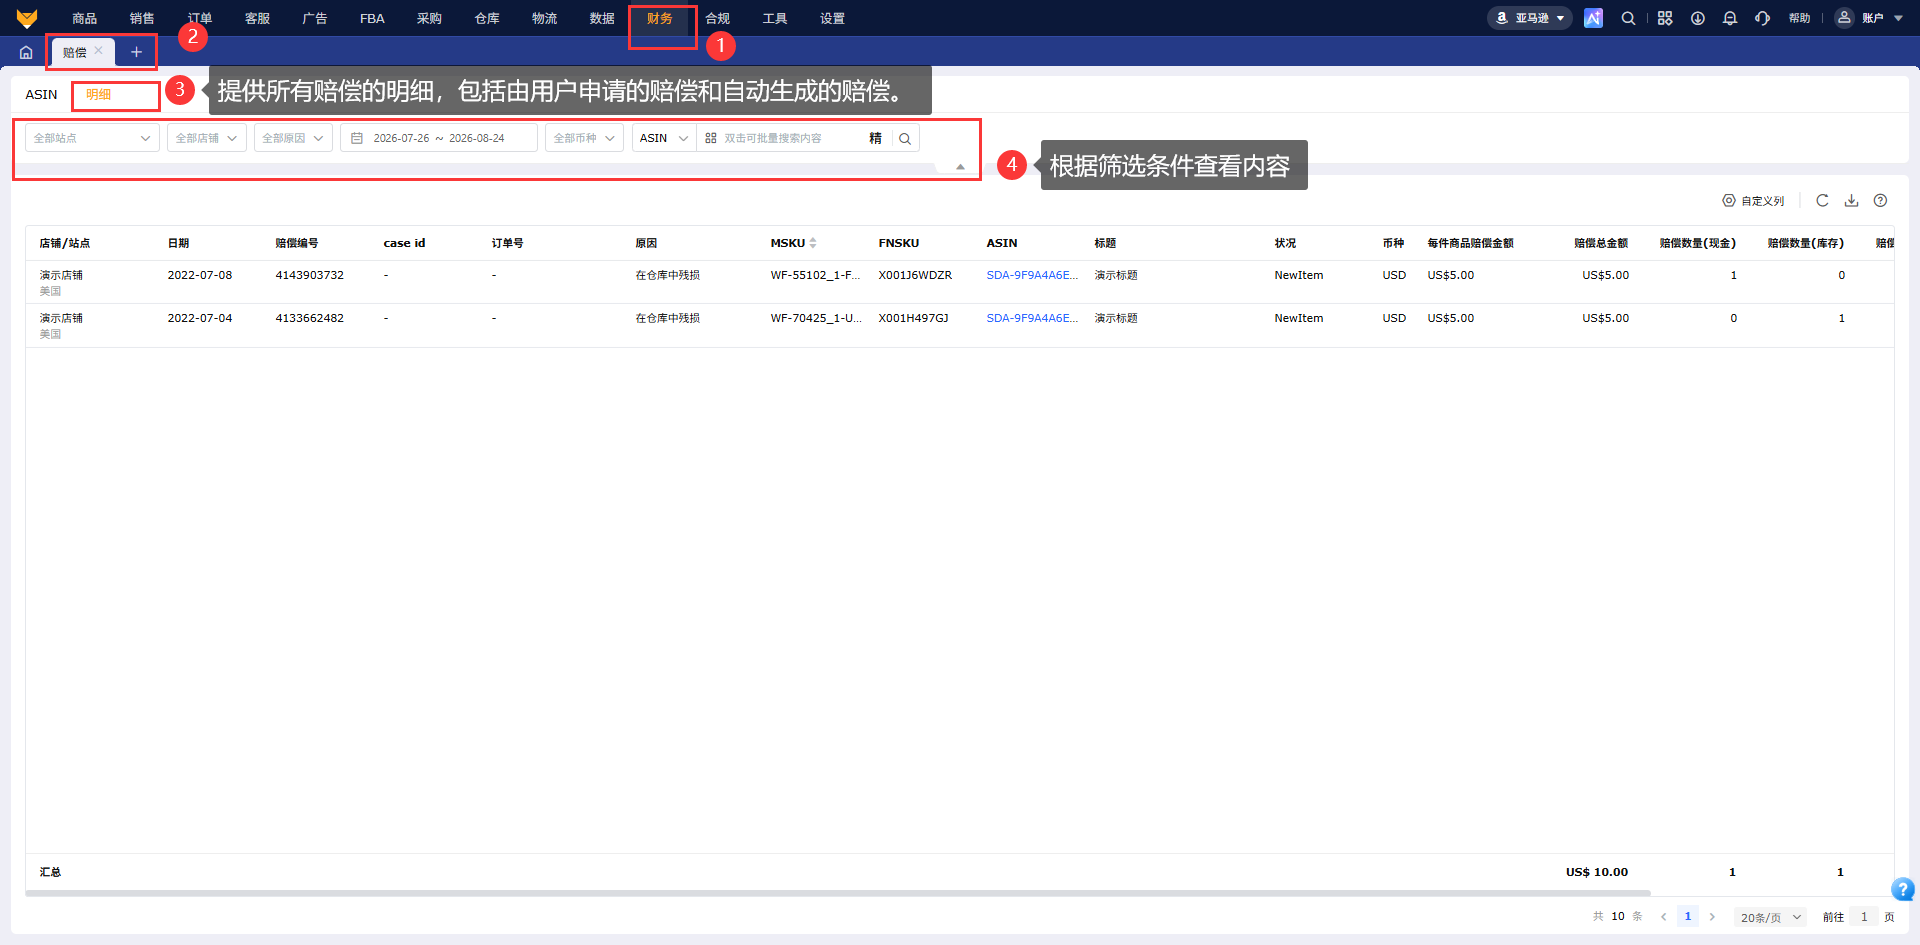1920x945 pixels.
Task: Click the batch search grid icon in the search box
Action: (711, 138)
